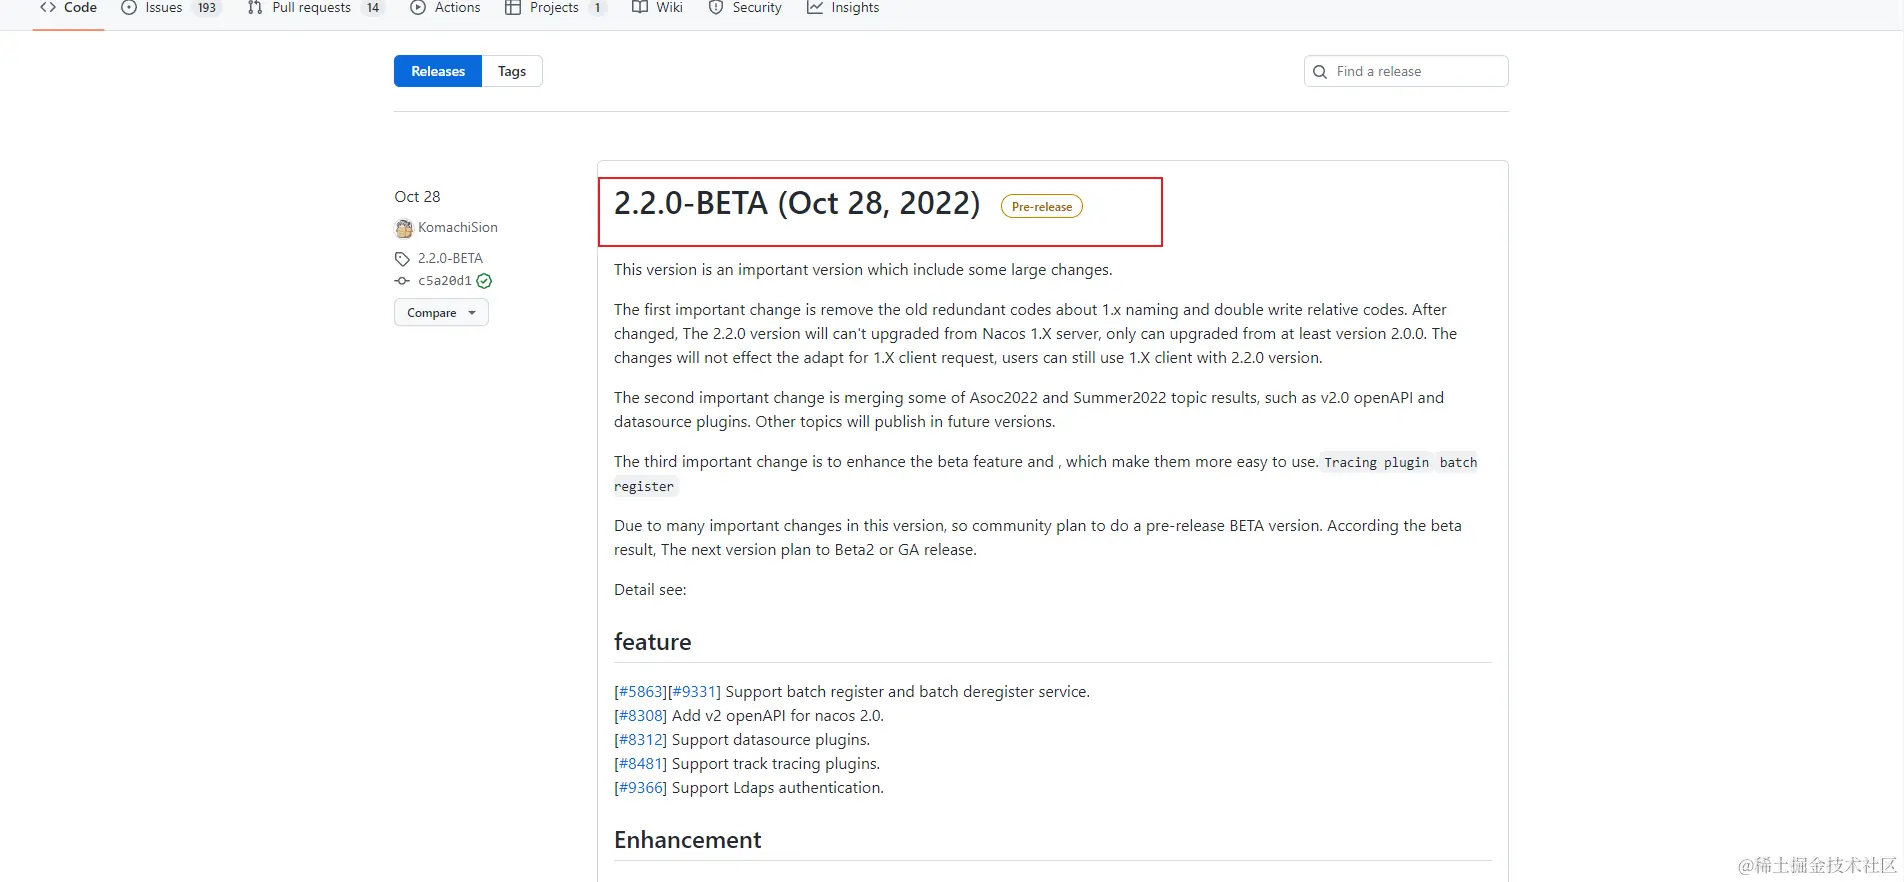The height and width of the screenshot is (882, 1904).
Task: Open issue link #9331
Action: pos(694,692)
